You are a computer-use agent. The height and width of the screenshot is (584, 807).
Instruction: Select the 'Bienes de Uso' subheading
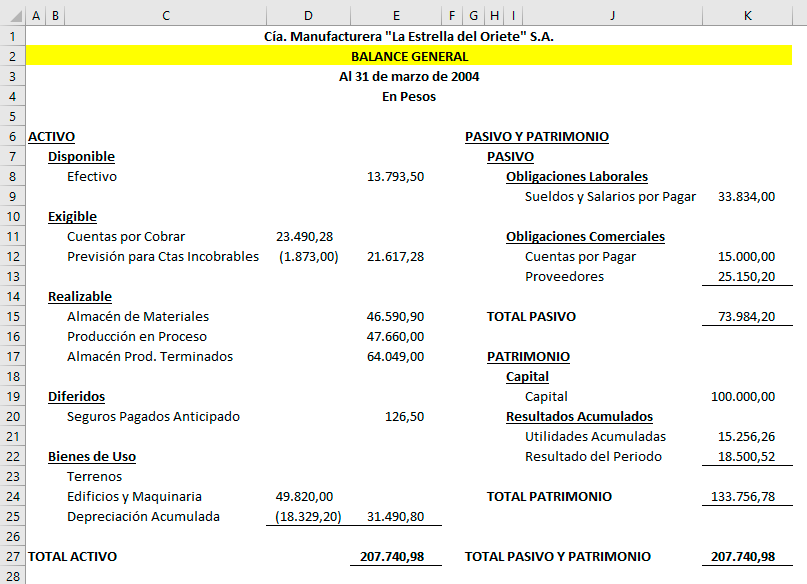point(92,457)
